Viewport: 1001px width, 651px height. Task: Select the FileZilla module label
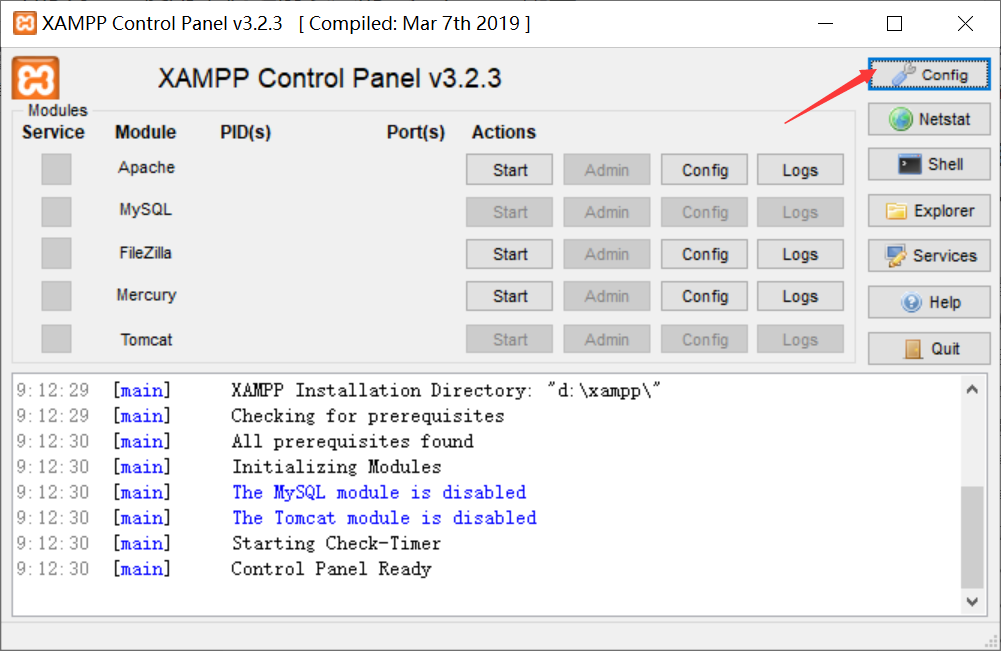(x=146, y=253)
